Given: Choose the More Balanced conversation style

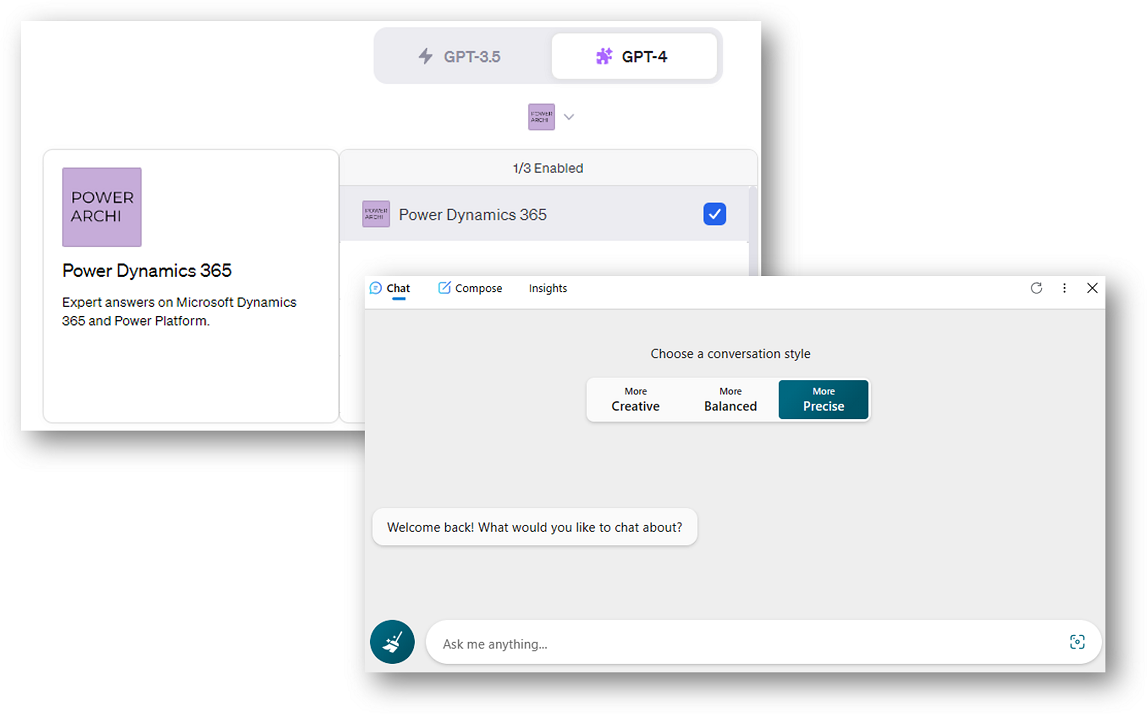Looking at the screenshot, I should click(731, 400).
